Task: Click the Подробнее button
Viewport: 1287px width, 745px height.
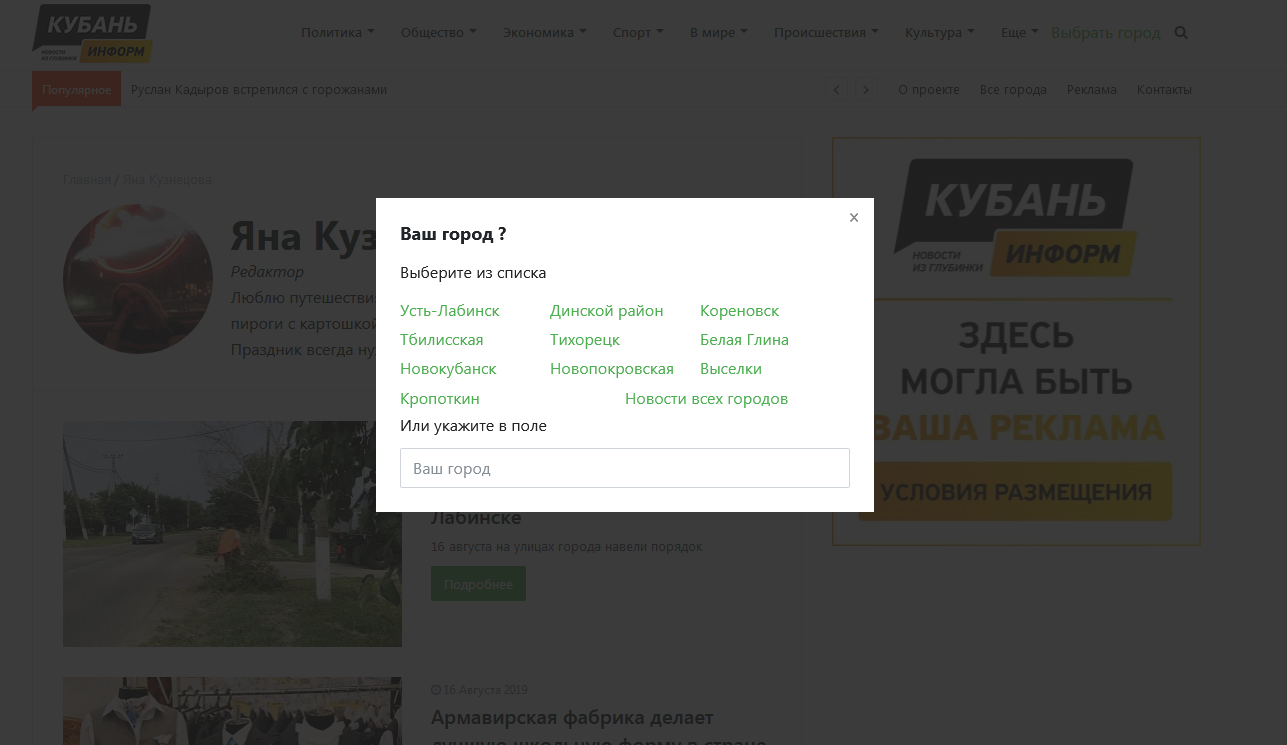Action: pyautogui.click(x=478, y=583)
